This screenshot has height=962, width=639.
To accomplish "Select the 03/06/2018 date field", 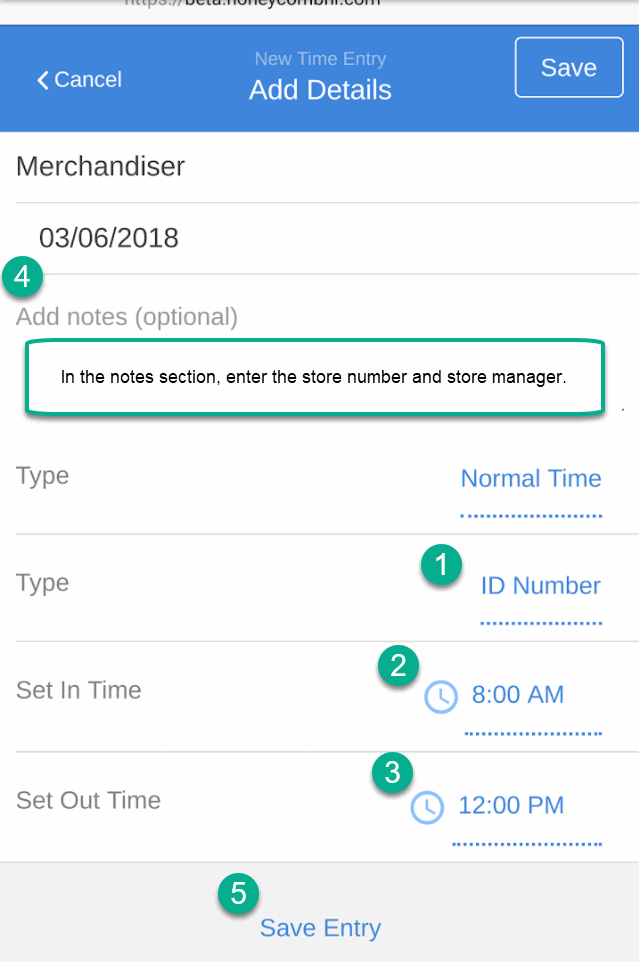I will pos(109,238).
